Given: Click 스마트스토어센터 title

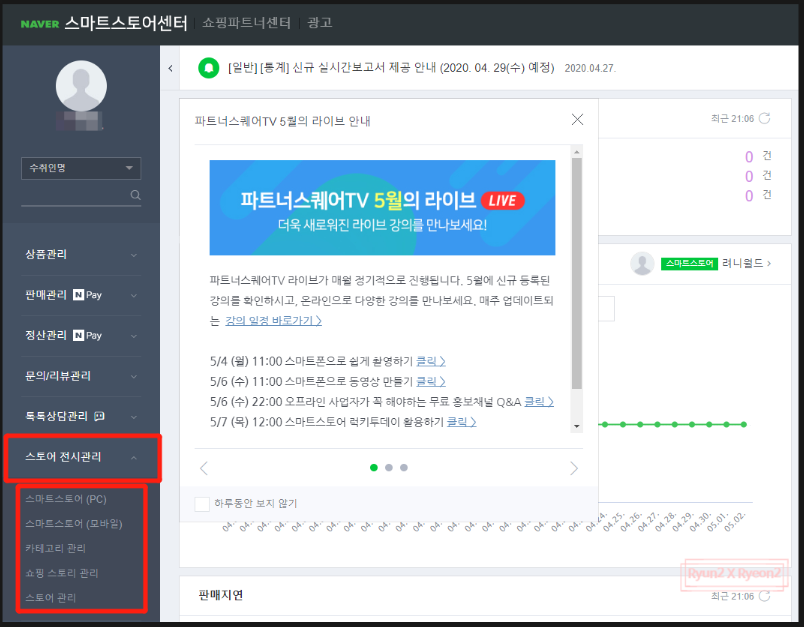Looking at the screenshot, I should [x=126, y=23].
